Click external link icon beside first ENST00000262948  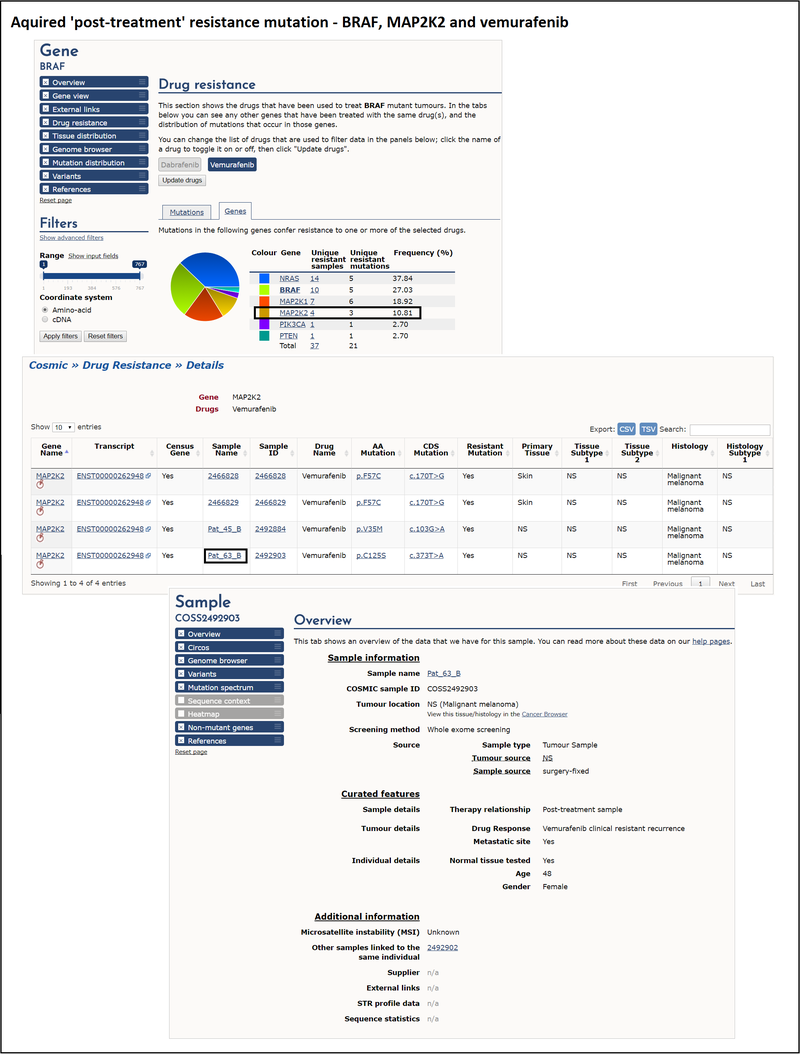[148, 476]
